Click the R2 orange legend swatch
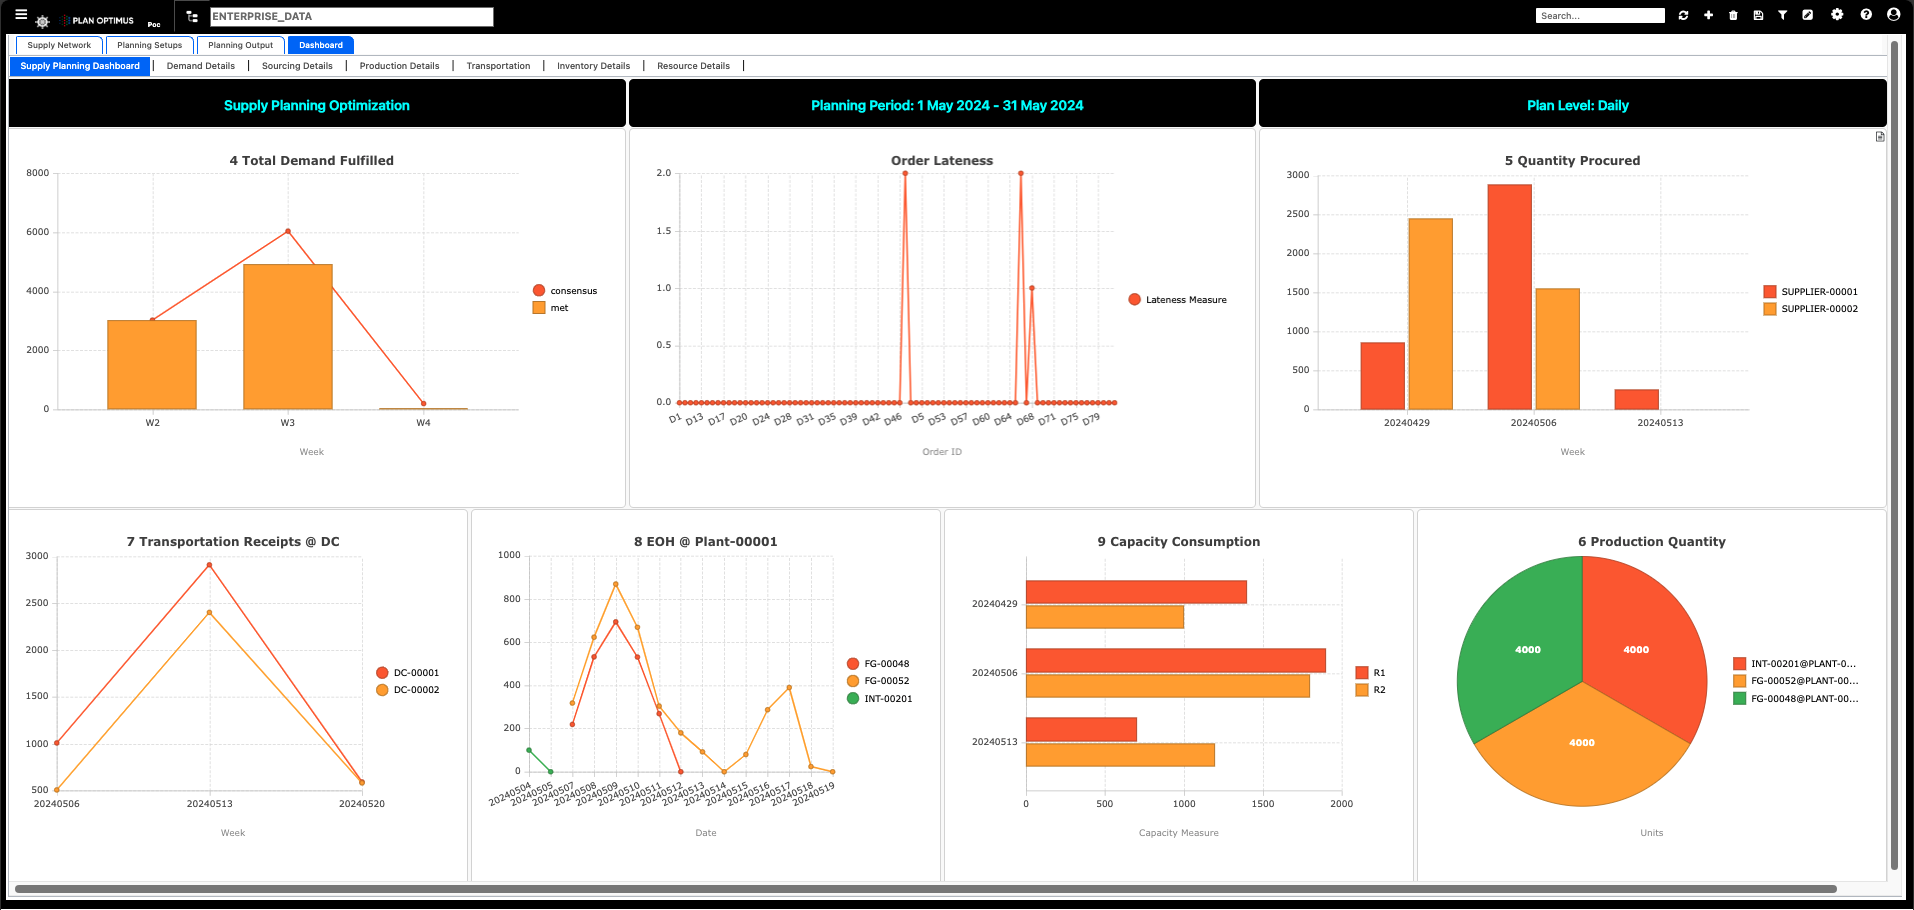 (1362, 690)
